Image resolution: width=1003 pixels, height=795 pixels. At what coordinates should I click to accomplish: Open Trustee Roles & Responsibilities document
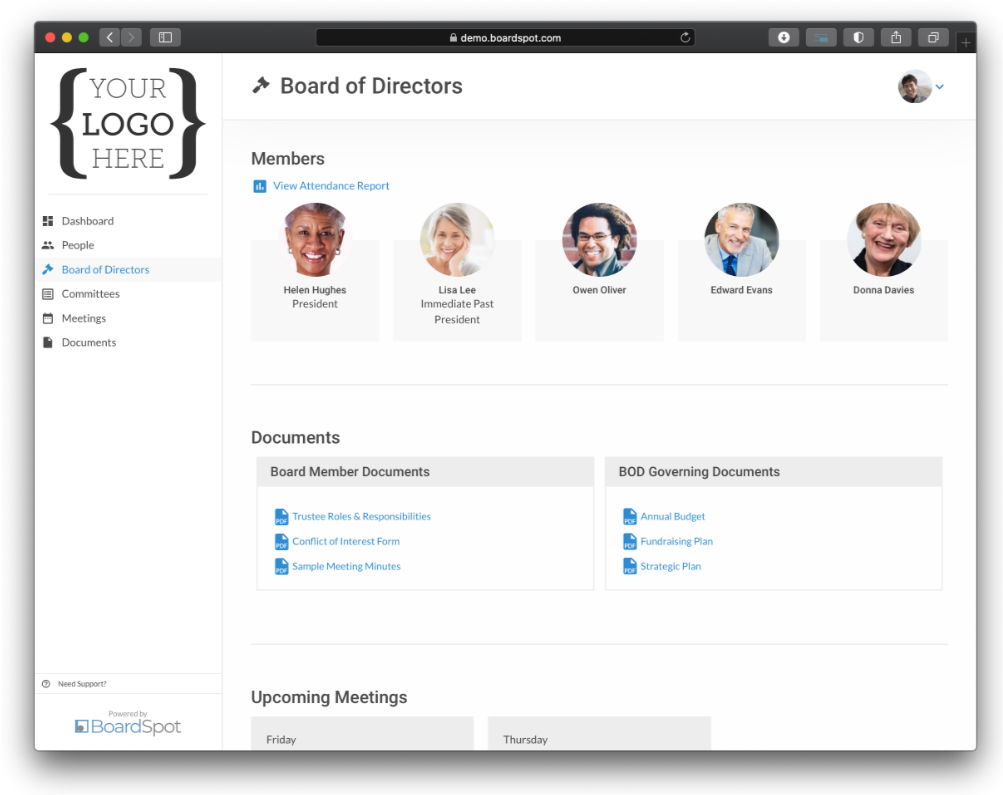pyautogui.click(x=361, y=517)
